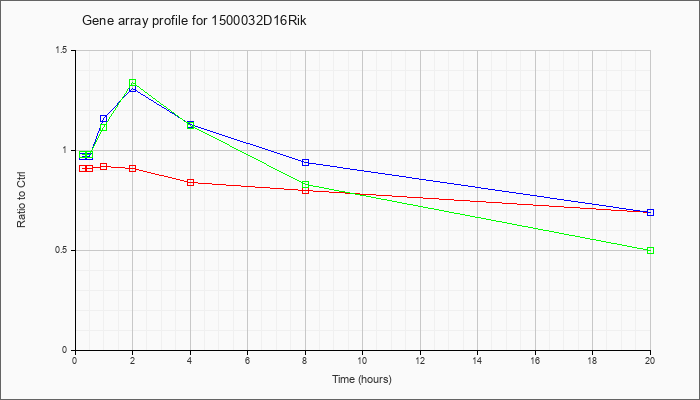Image resolution: width=700 pixels, height=400 pixels.
Task: Click the red marker at 1 hour
Action: pos(104,167)
